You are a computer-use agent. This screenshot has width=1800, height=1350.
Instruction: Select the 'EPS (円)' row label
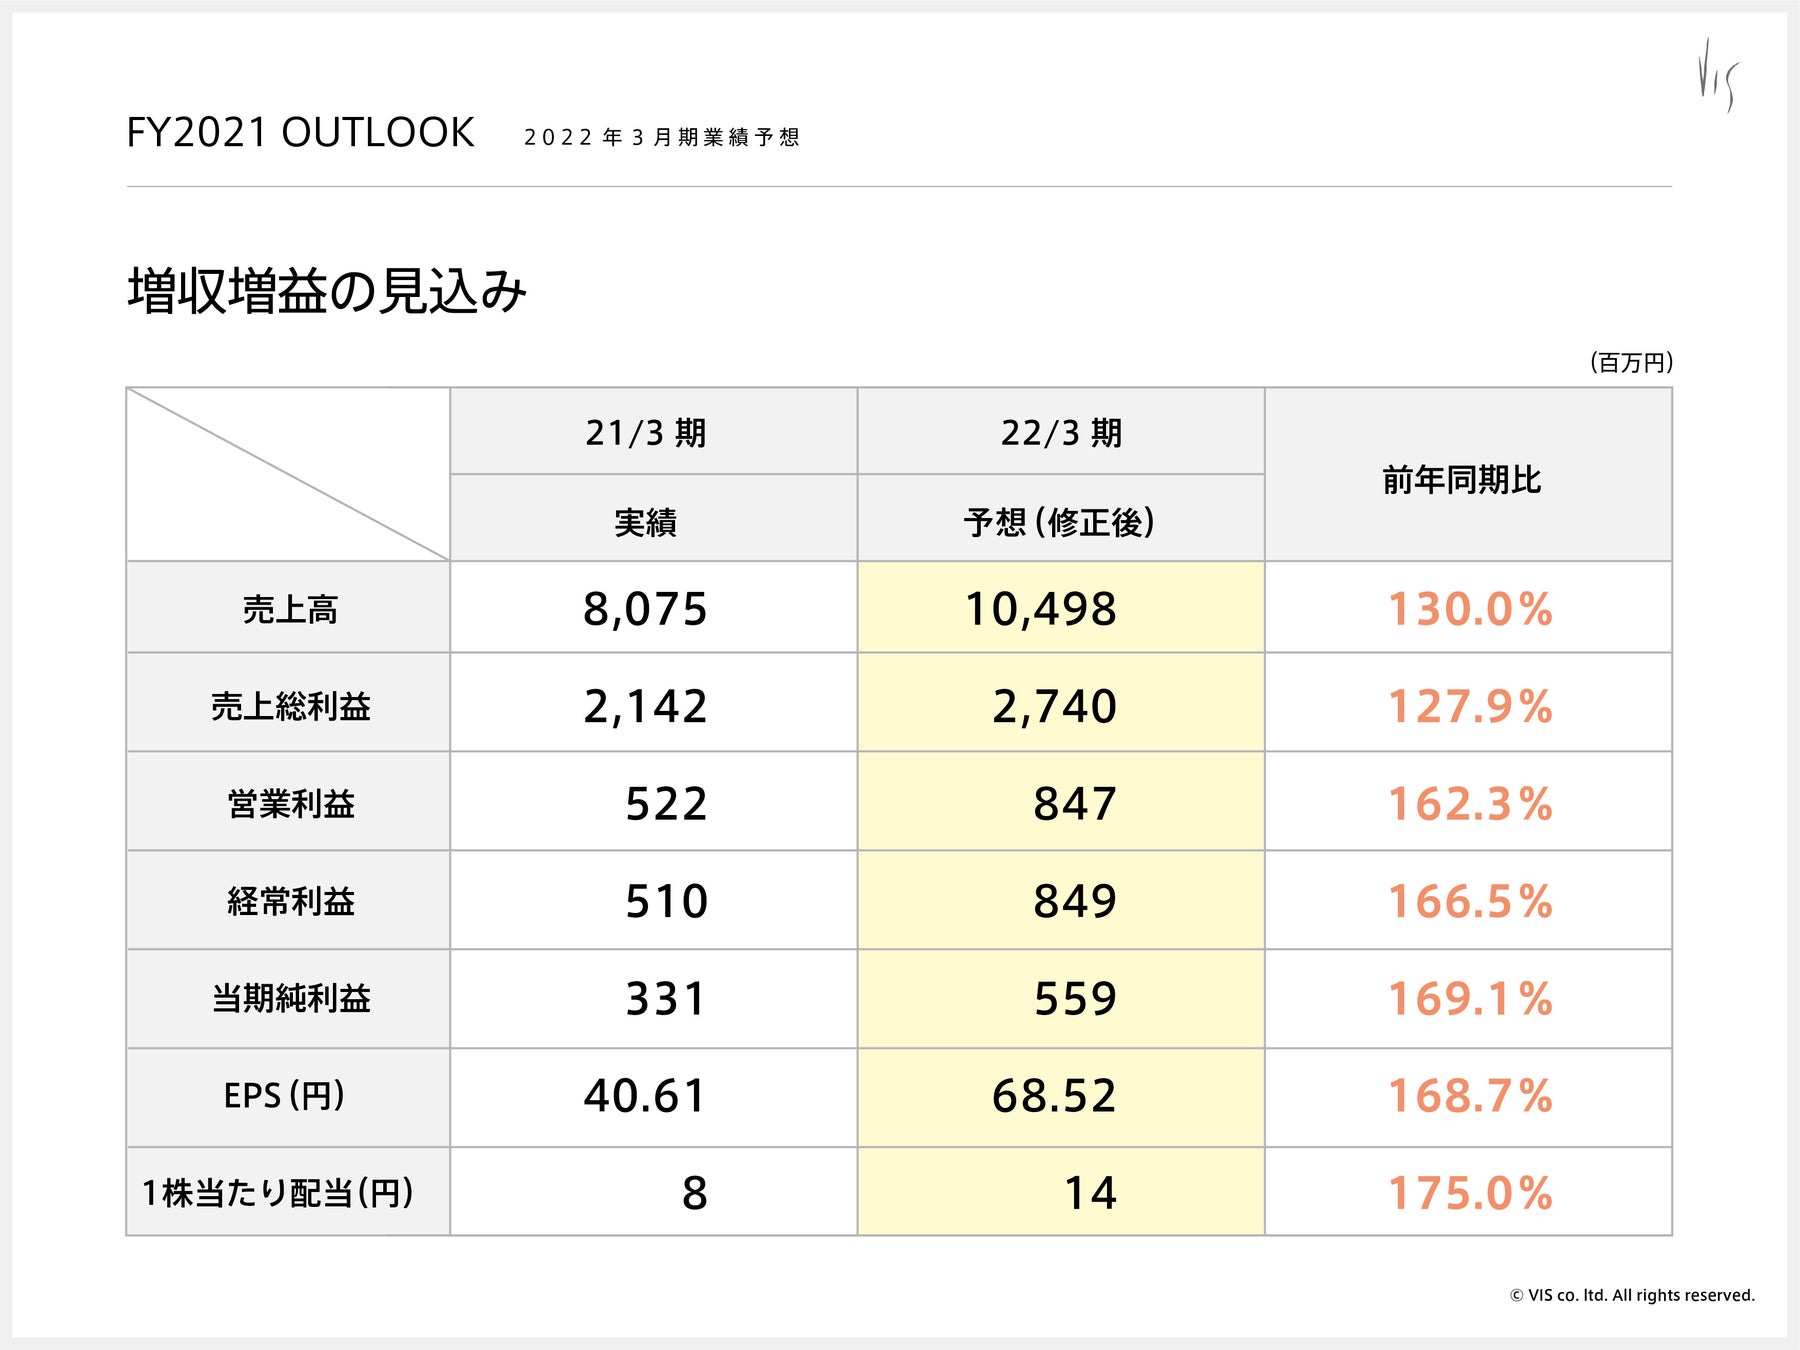tap(285, 1096)
